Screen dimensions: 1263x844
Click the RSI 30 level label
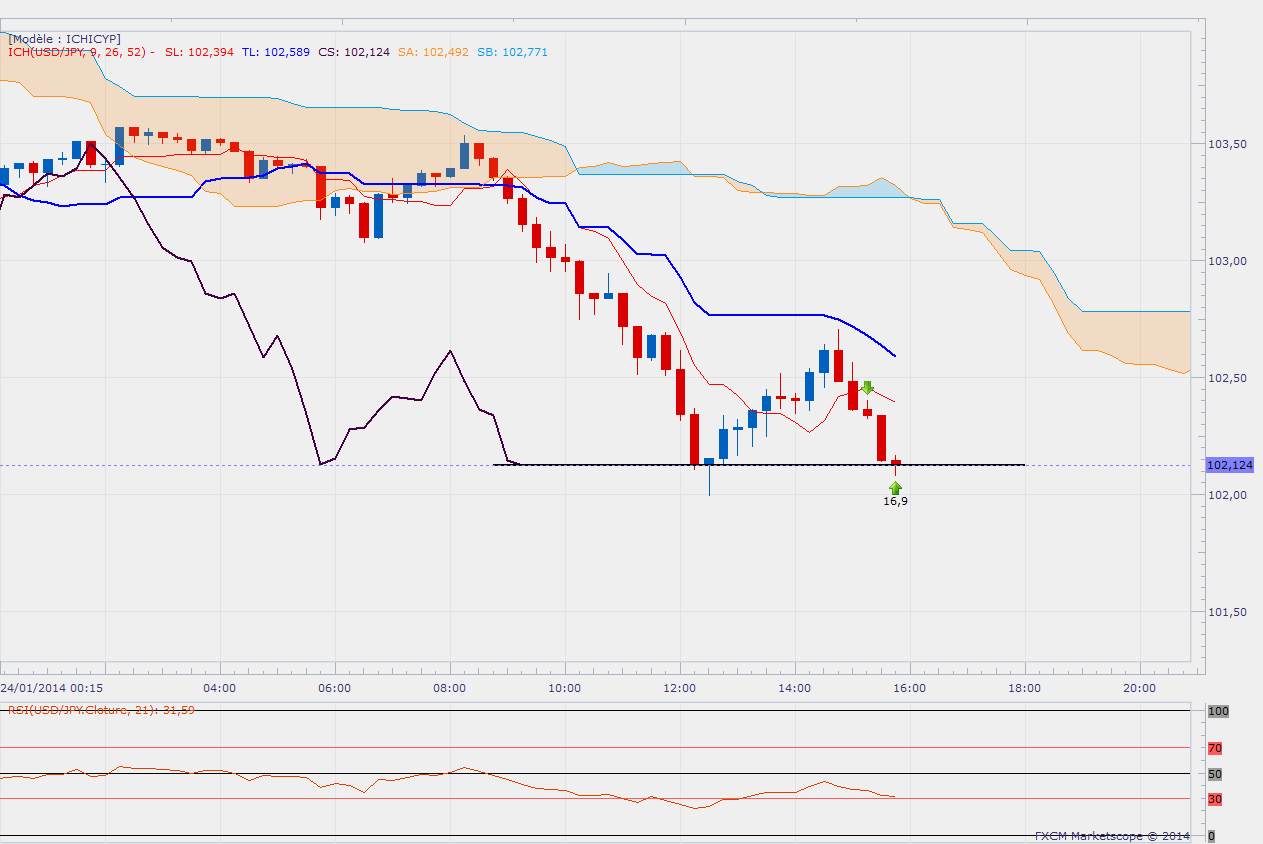(x=1215, y=799)
